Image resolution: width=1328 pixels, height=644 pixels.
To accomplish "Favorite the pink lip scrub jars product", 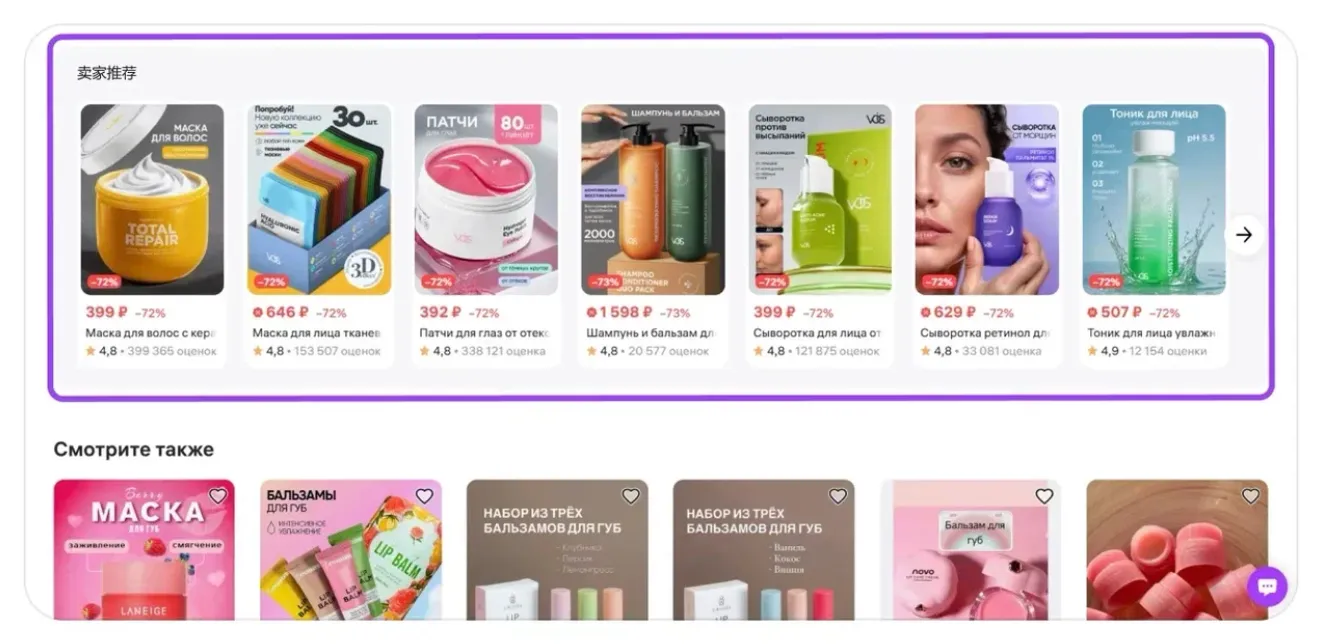I will pos(1250,496).
